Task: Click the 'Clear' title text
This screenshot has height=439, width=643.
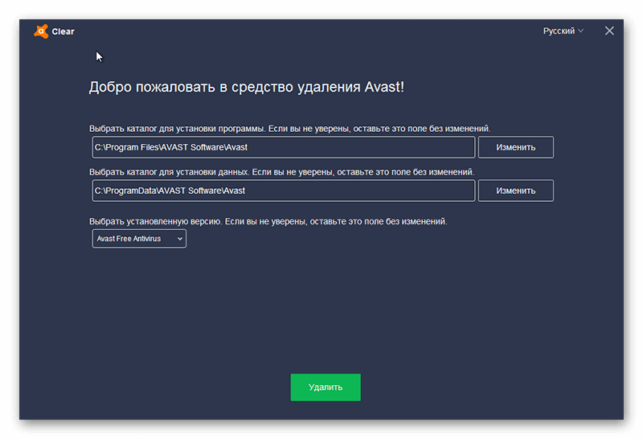Action: coord(63,32)
